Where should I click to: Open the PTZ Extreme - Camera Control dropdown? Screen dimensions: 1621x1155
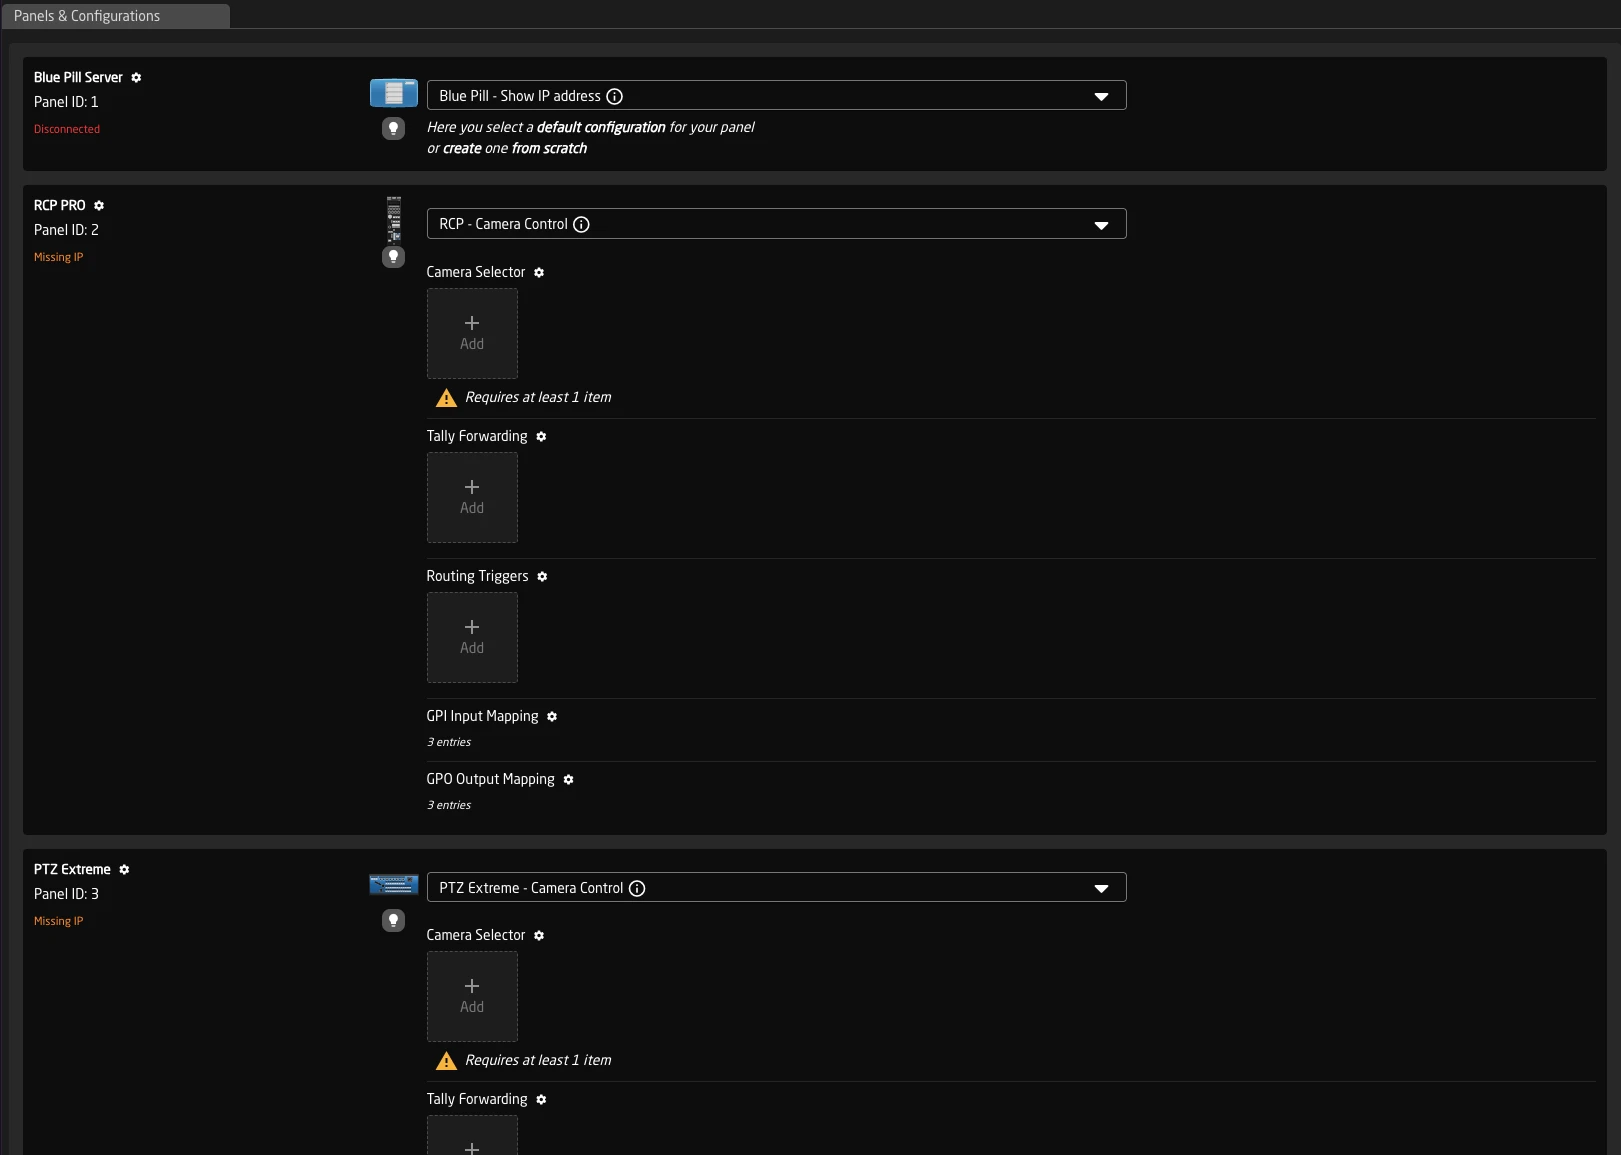click(x=1101, y=887)
